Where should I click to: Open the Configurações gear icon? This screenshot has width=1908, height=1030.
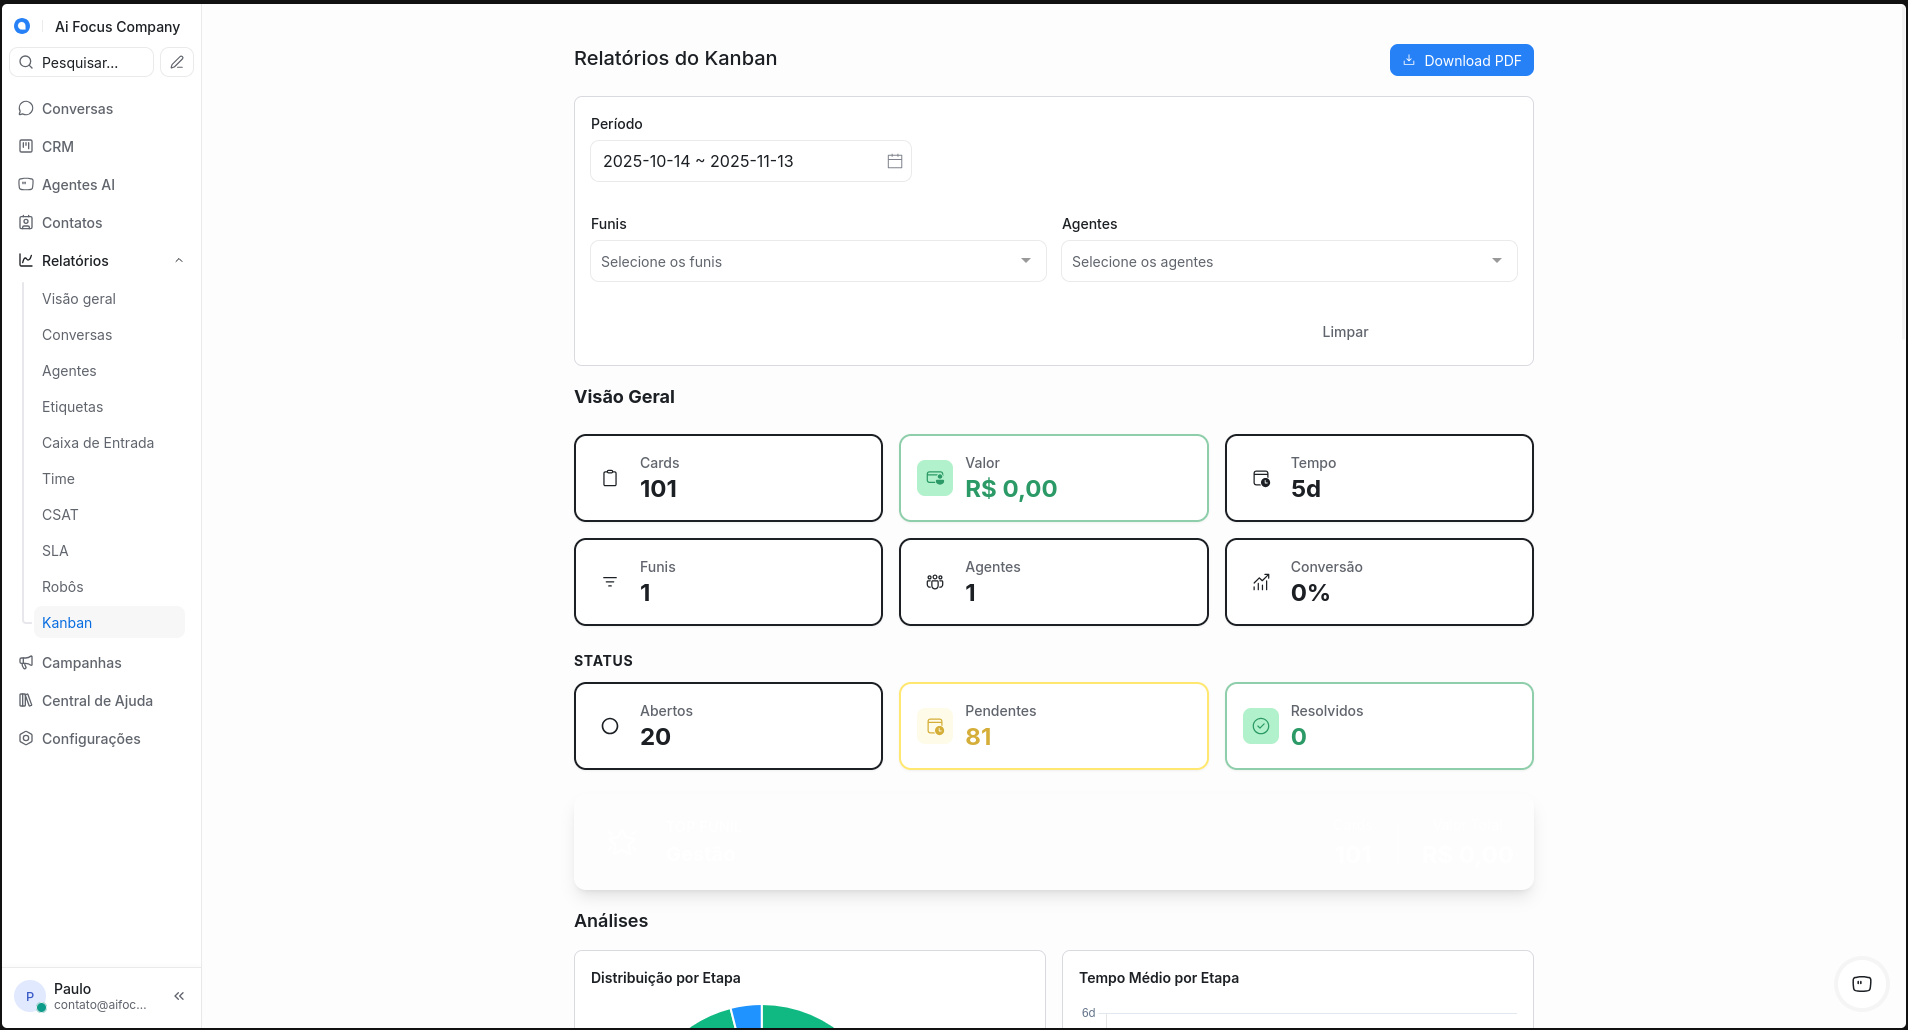coord(25,738)
